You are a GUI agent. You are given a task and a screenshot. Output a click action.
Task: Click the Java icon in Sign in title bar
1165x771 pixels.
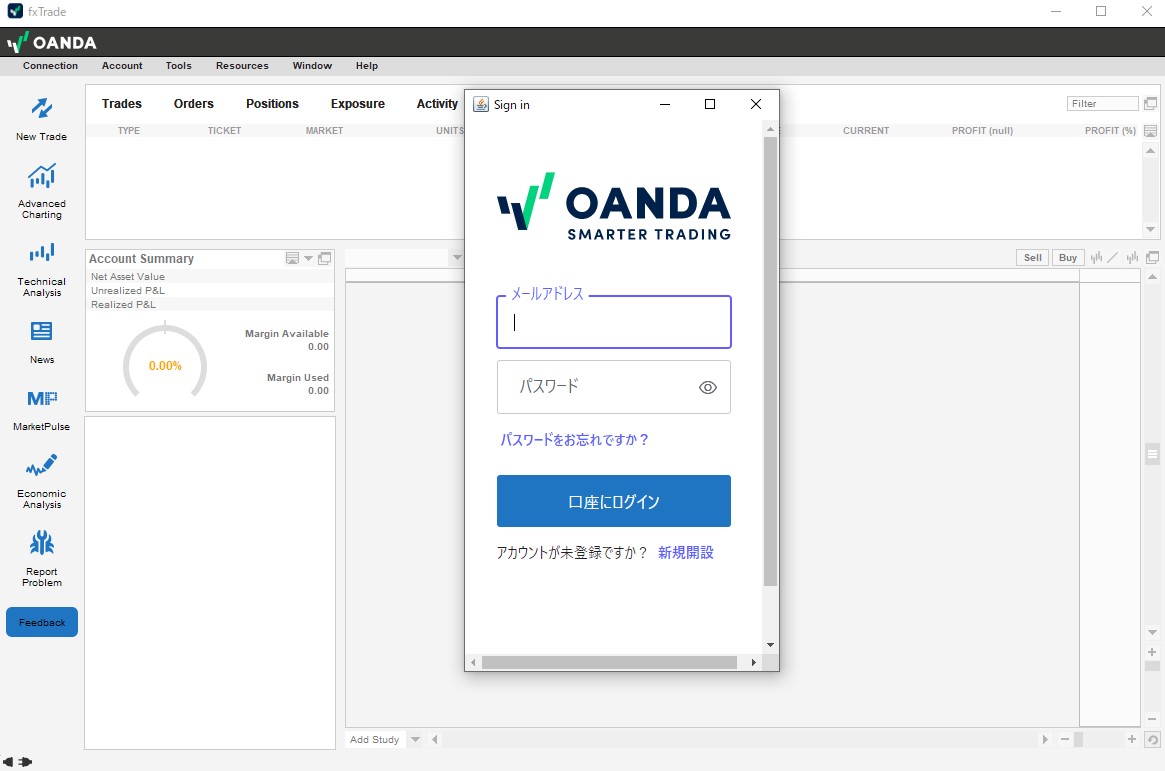click(x=481, y=104)
